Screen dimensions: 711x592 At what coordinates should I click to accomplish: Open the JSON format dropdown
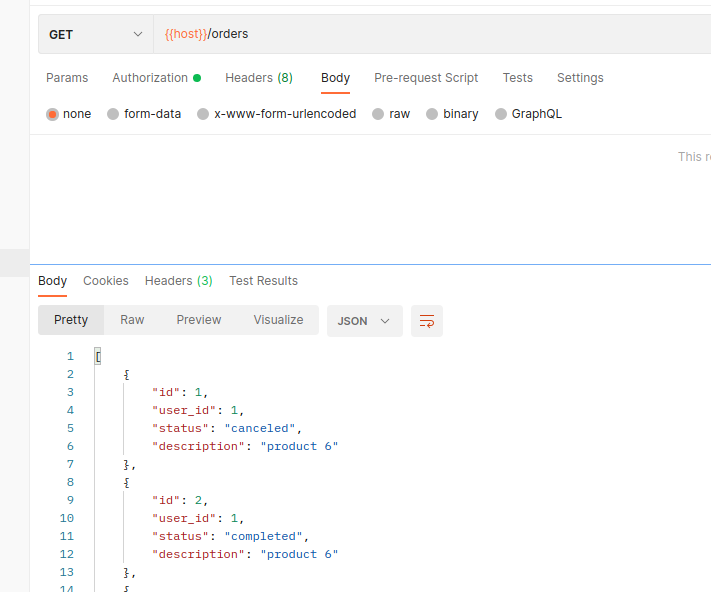[x=365, y=321]
